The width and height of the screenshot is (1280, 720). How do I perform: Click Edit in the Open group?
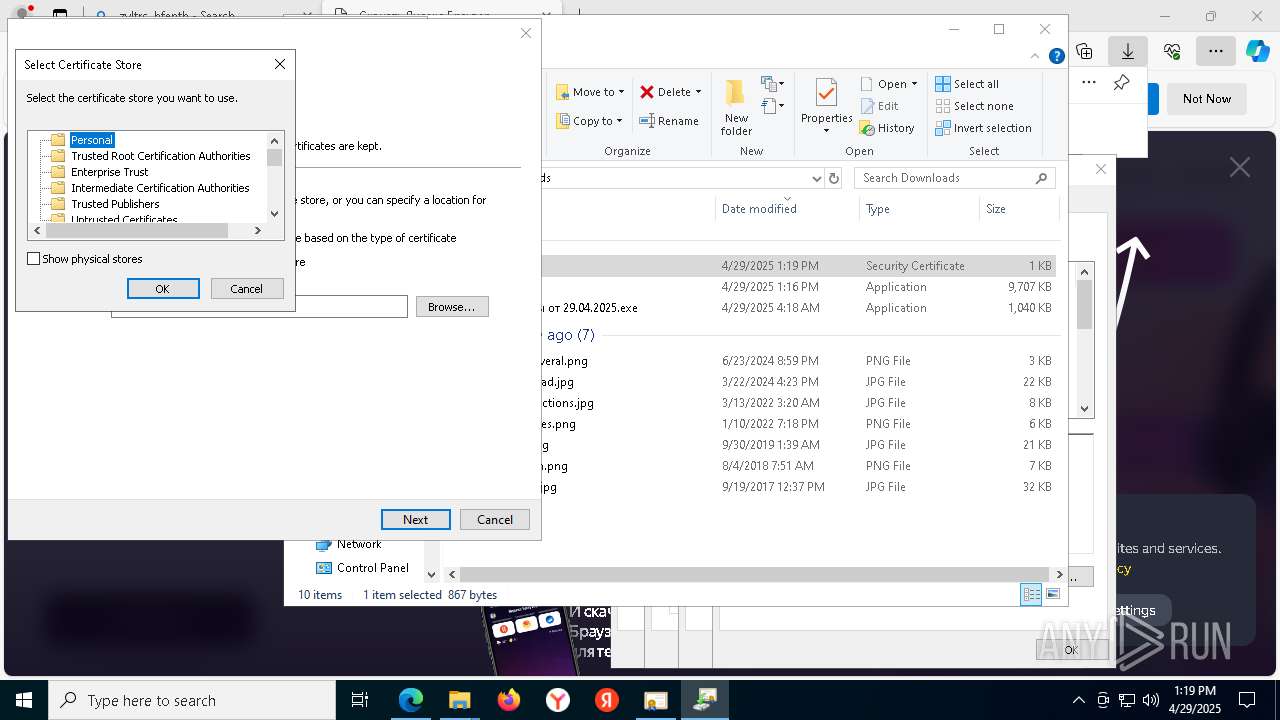point(880,106)
